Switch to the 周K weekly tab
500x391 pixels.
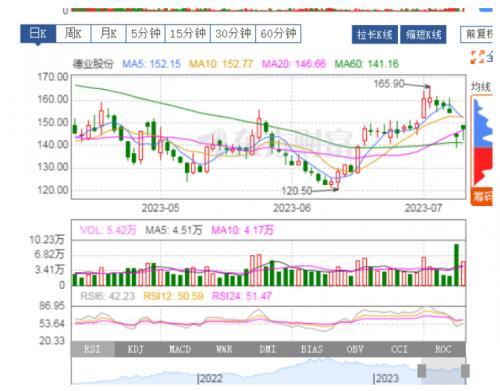[73, 33]
